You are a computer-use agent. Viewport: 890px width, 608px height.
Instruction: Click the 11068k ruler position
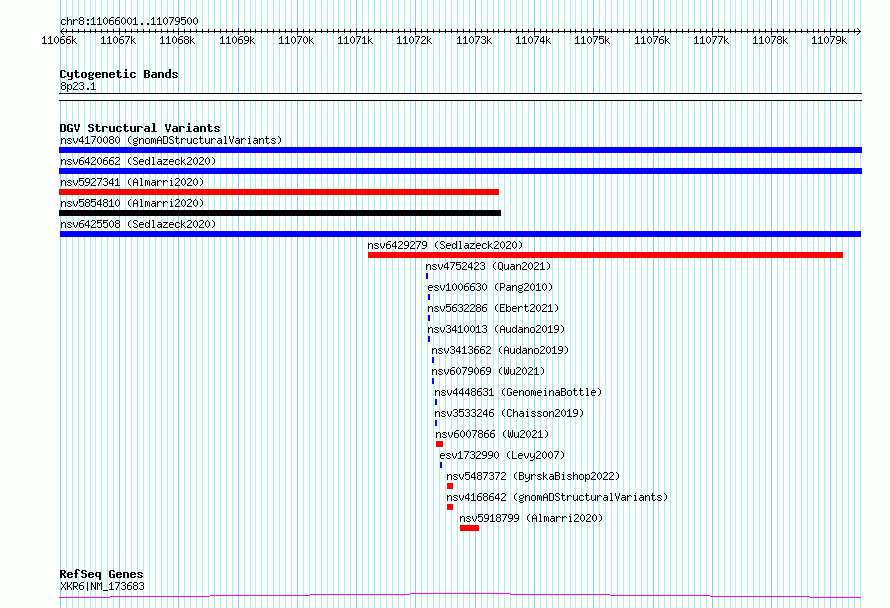pyautogui.click(x=177, y=40)
